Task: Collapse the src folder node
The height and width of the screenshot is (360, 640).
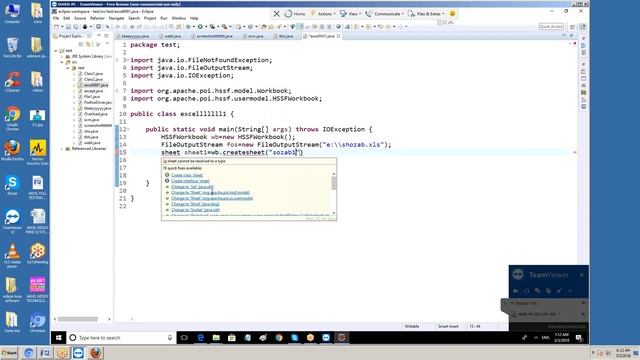Action: pos(62,62)
